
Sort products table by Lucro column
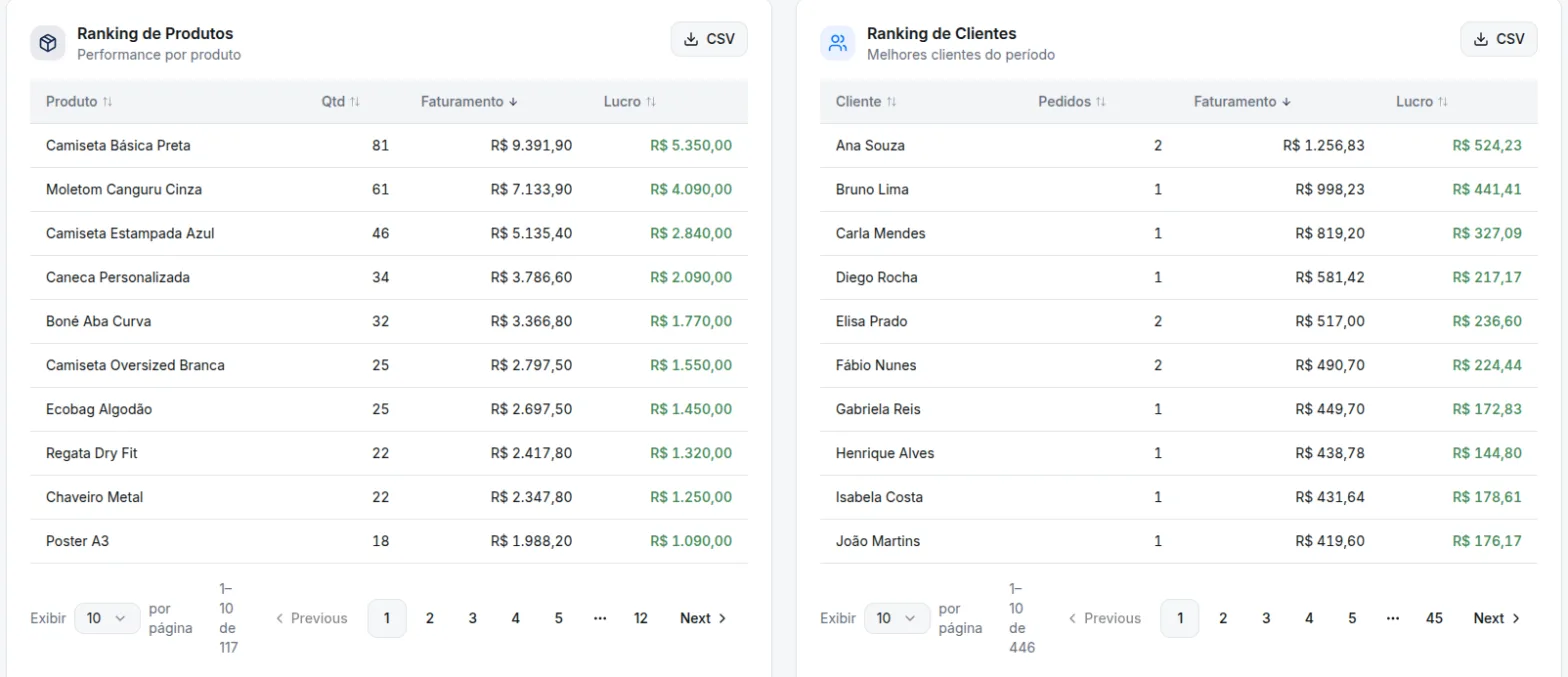[x=630, y=101]
